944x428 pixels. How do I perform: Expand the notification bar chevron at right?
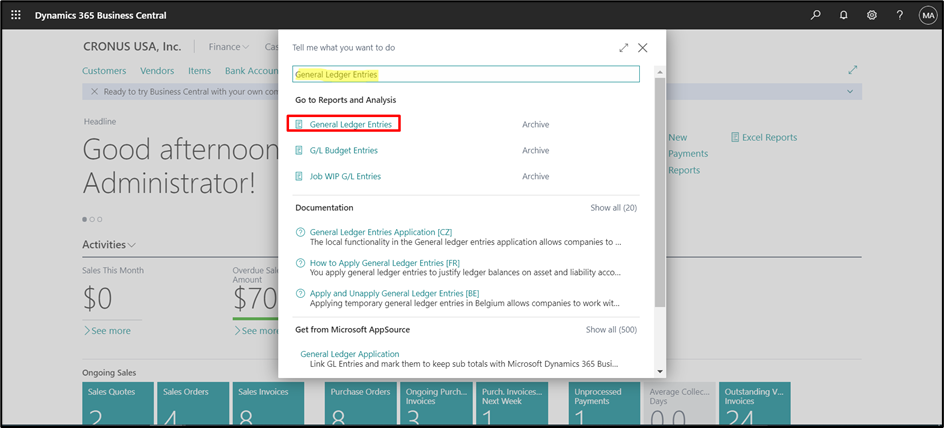850,91
